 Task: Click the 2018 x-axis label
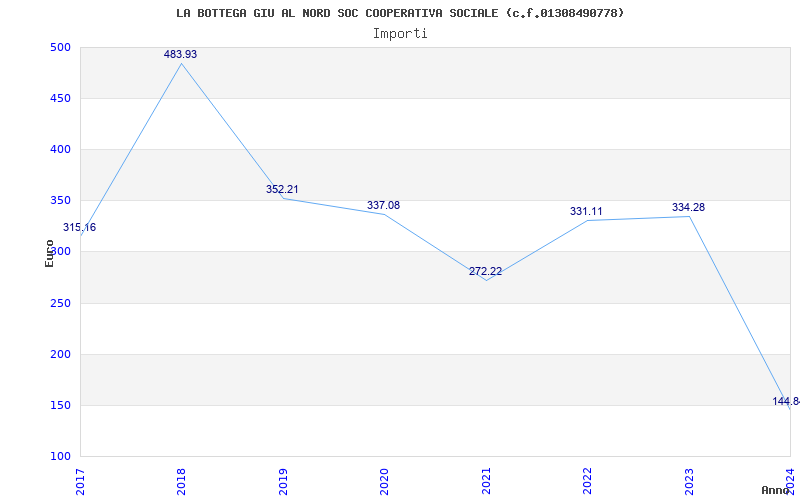click(x=182, y=481)
